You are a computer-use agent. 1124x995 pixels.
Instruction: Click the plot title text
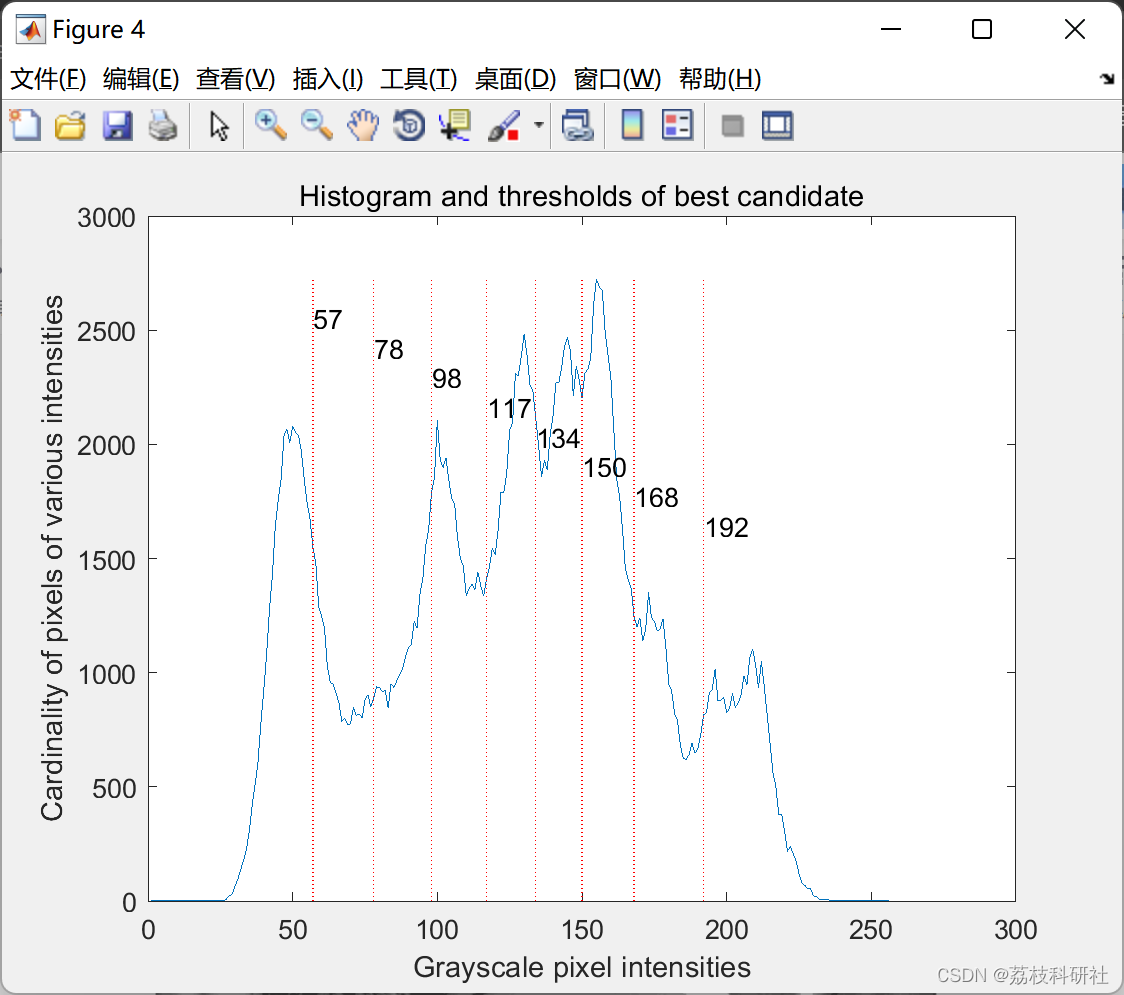click(x=581, y=196)
